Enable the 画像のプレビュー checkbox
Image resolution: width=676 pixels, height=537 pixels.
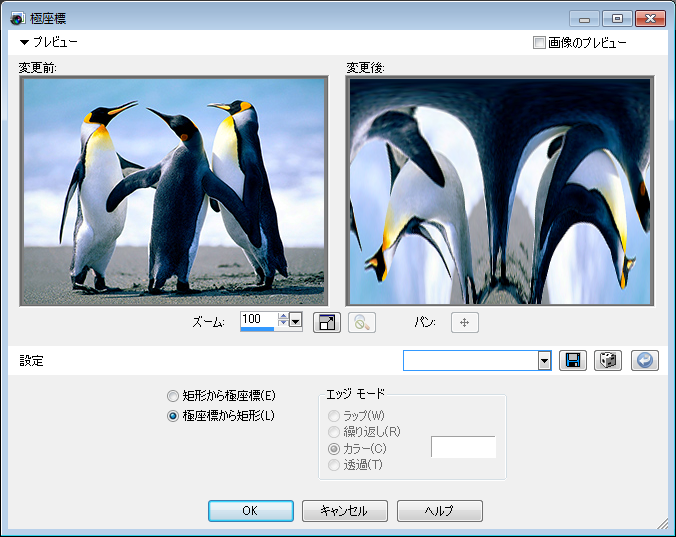click(540, 43)
